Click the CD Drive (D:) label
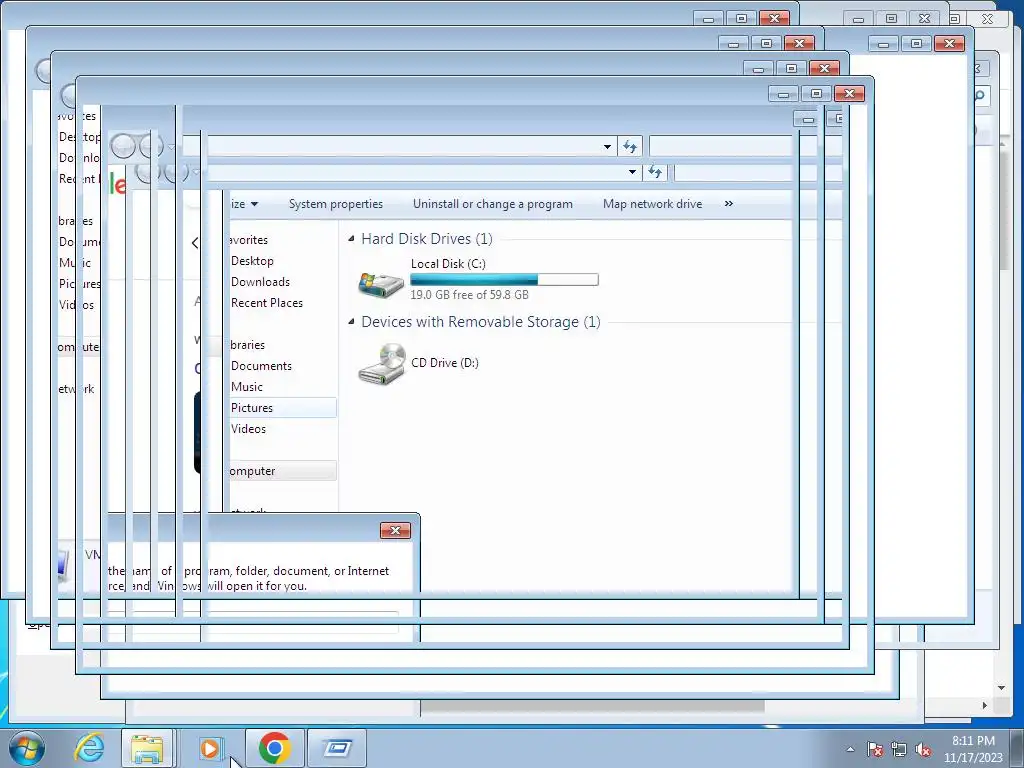1024x768 pixels. [x=445, y=363]
